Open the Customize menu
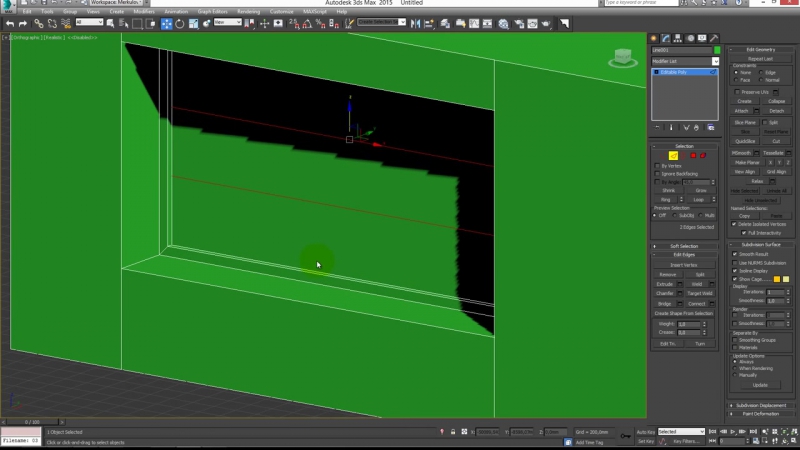The width and height of the screenshot is (800, 450). [280, 12]
